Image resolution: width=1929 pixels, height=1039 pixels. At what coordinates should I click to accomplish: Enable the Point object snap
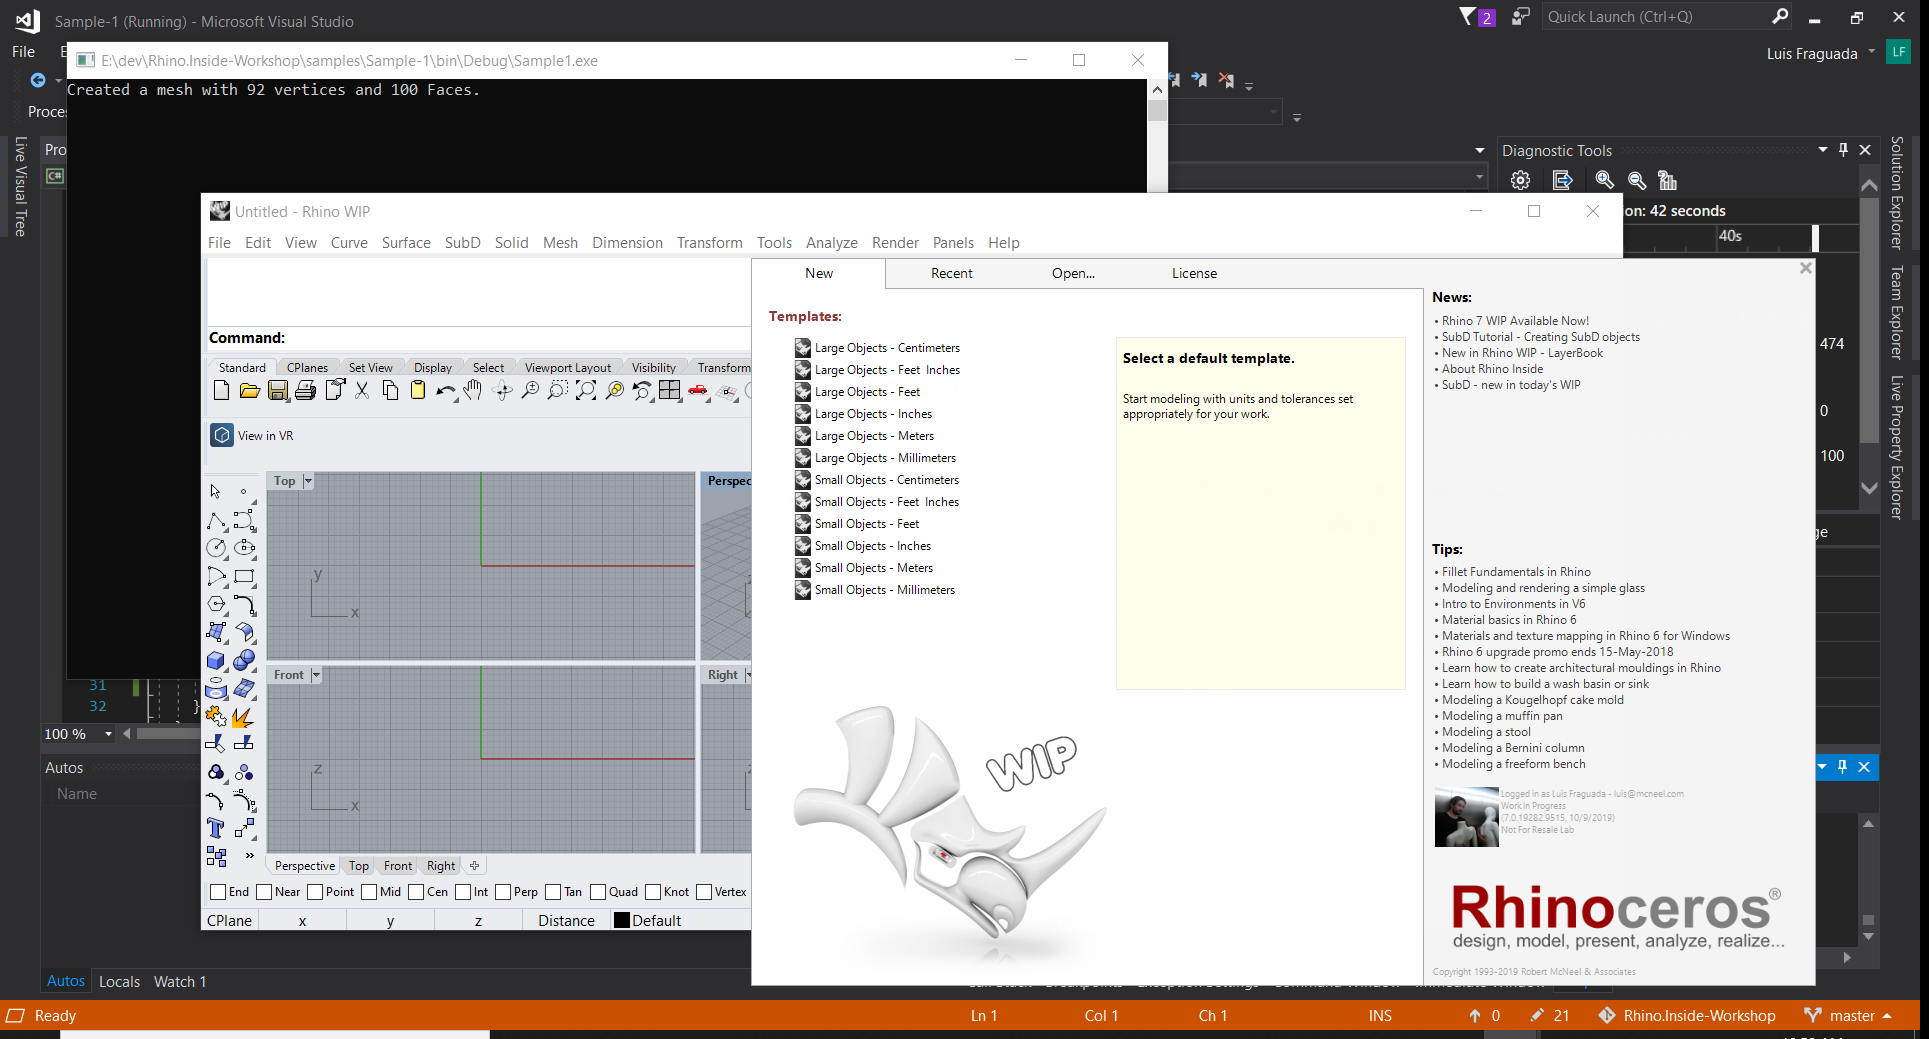(315, 892)
